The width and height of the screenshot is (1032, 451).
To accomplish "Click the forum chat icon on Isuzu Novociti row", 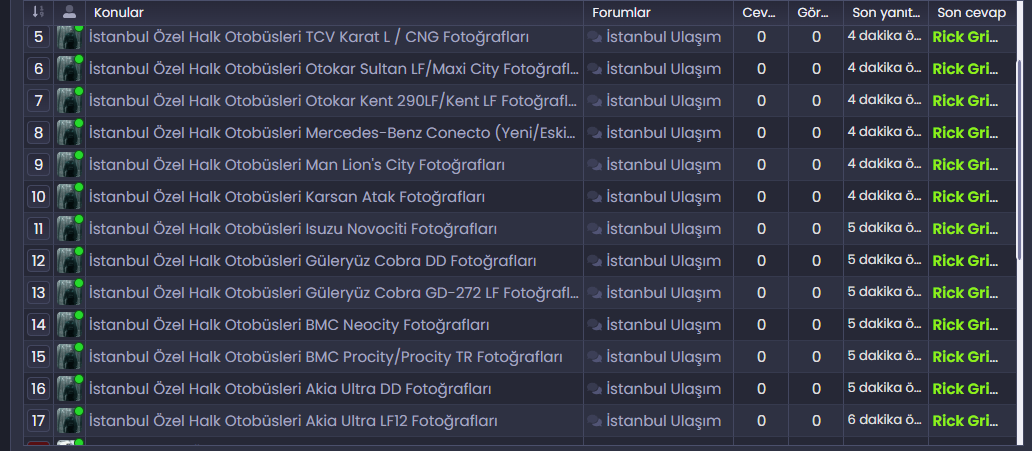I will pos(595,229).
